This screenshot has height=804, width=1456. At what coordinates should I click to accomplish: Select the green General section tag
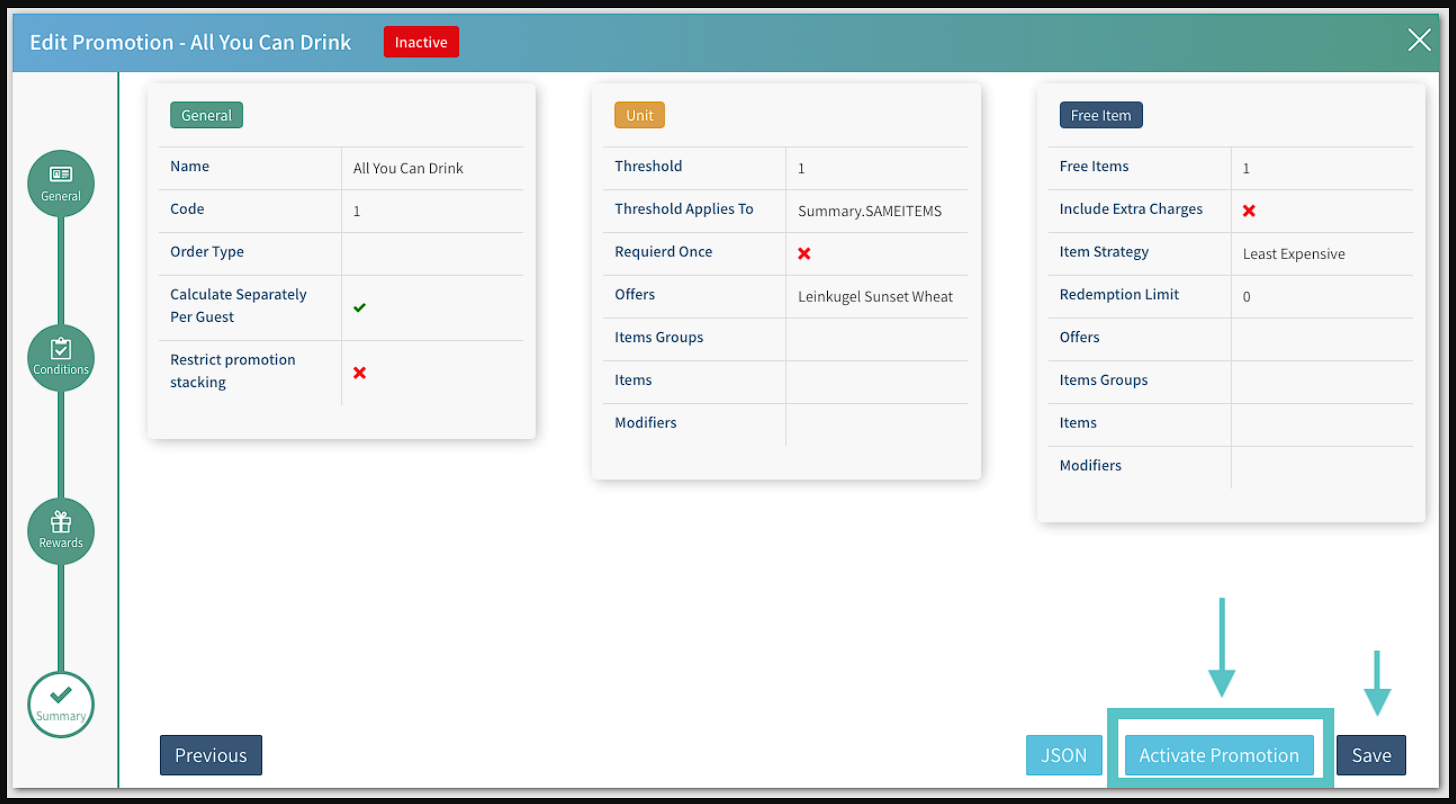pos(206,115)
